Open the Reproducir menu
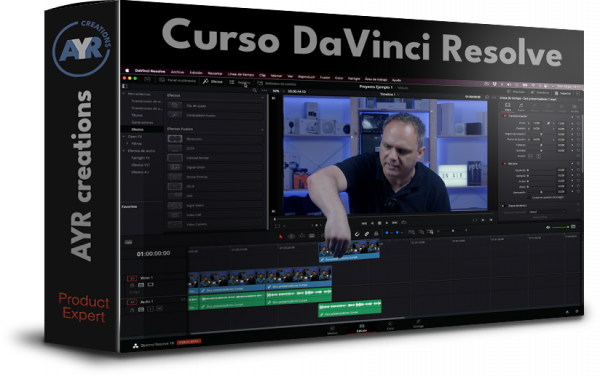The height and width of the screenshot is (376, 600). click(x=306, y=77)
